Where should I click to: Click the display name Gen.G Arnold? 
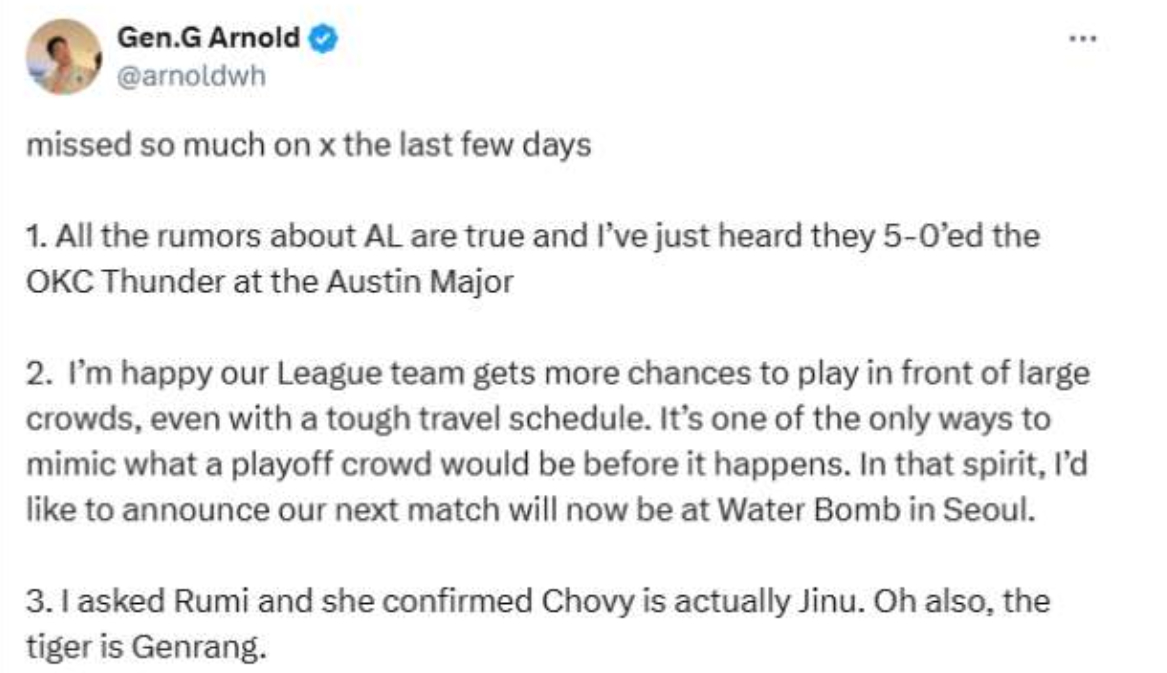tap(208, 37)
